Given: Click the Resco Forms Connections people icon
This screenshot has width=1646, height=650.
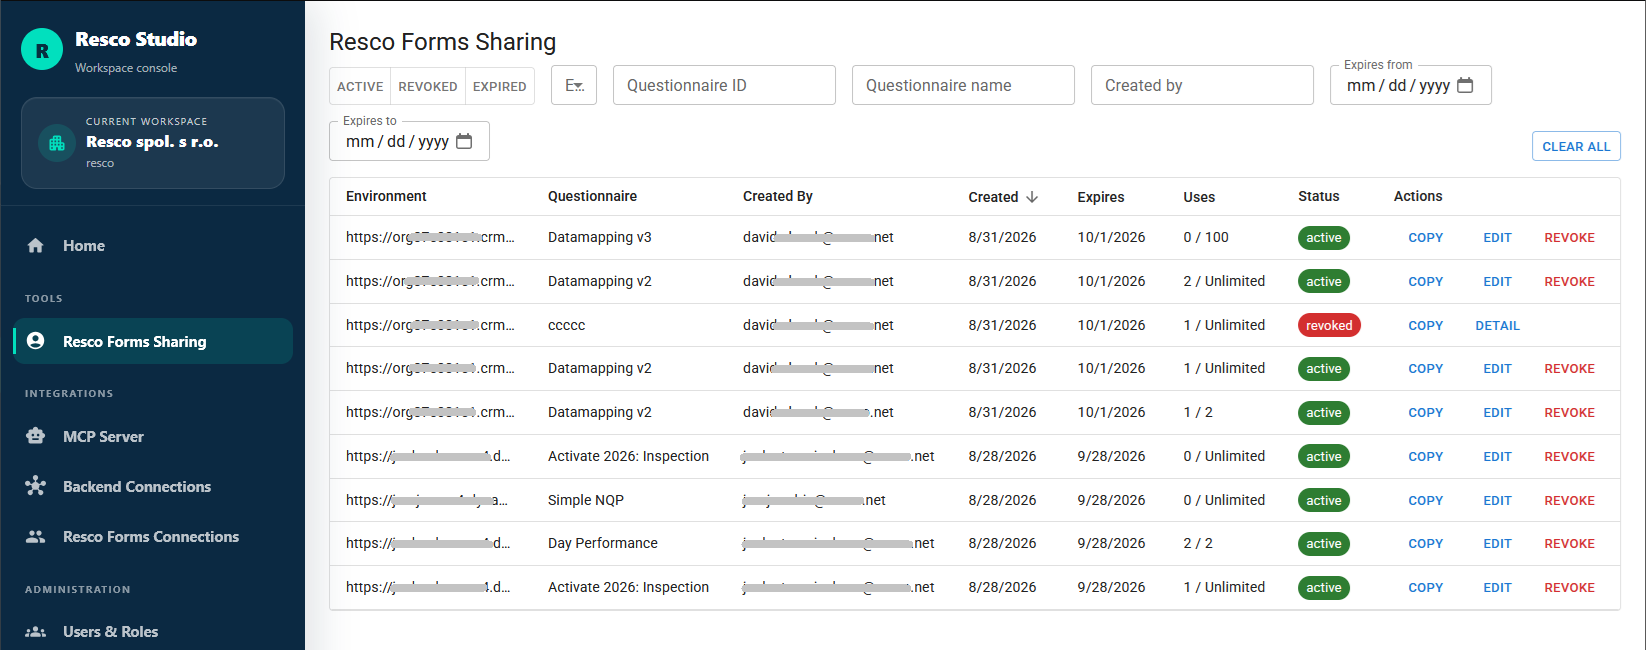Looking at the screenshot, I should pyautogui.click(x=36, y=536).
